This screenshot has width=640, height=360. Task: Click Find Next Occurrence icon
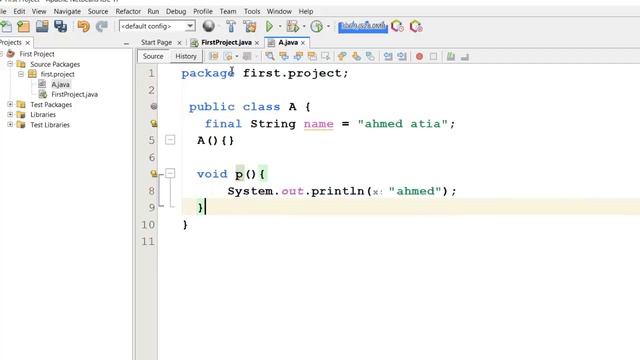coord(298,56)
